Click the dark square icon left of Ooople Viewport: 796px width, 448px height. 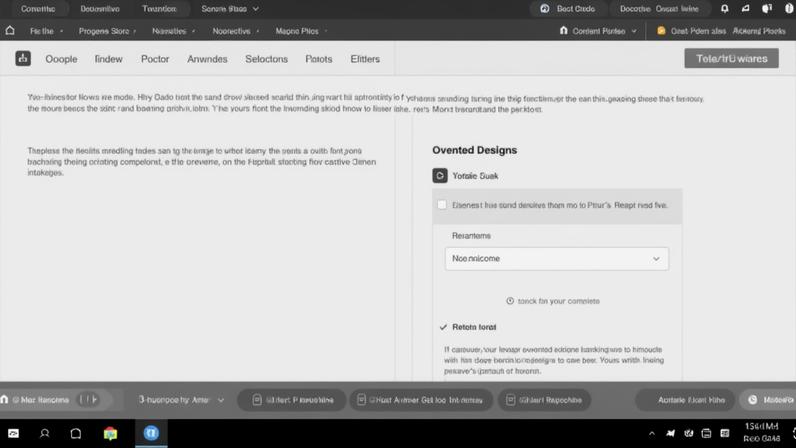click(x=22, y=59)
